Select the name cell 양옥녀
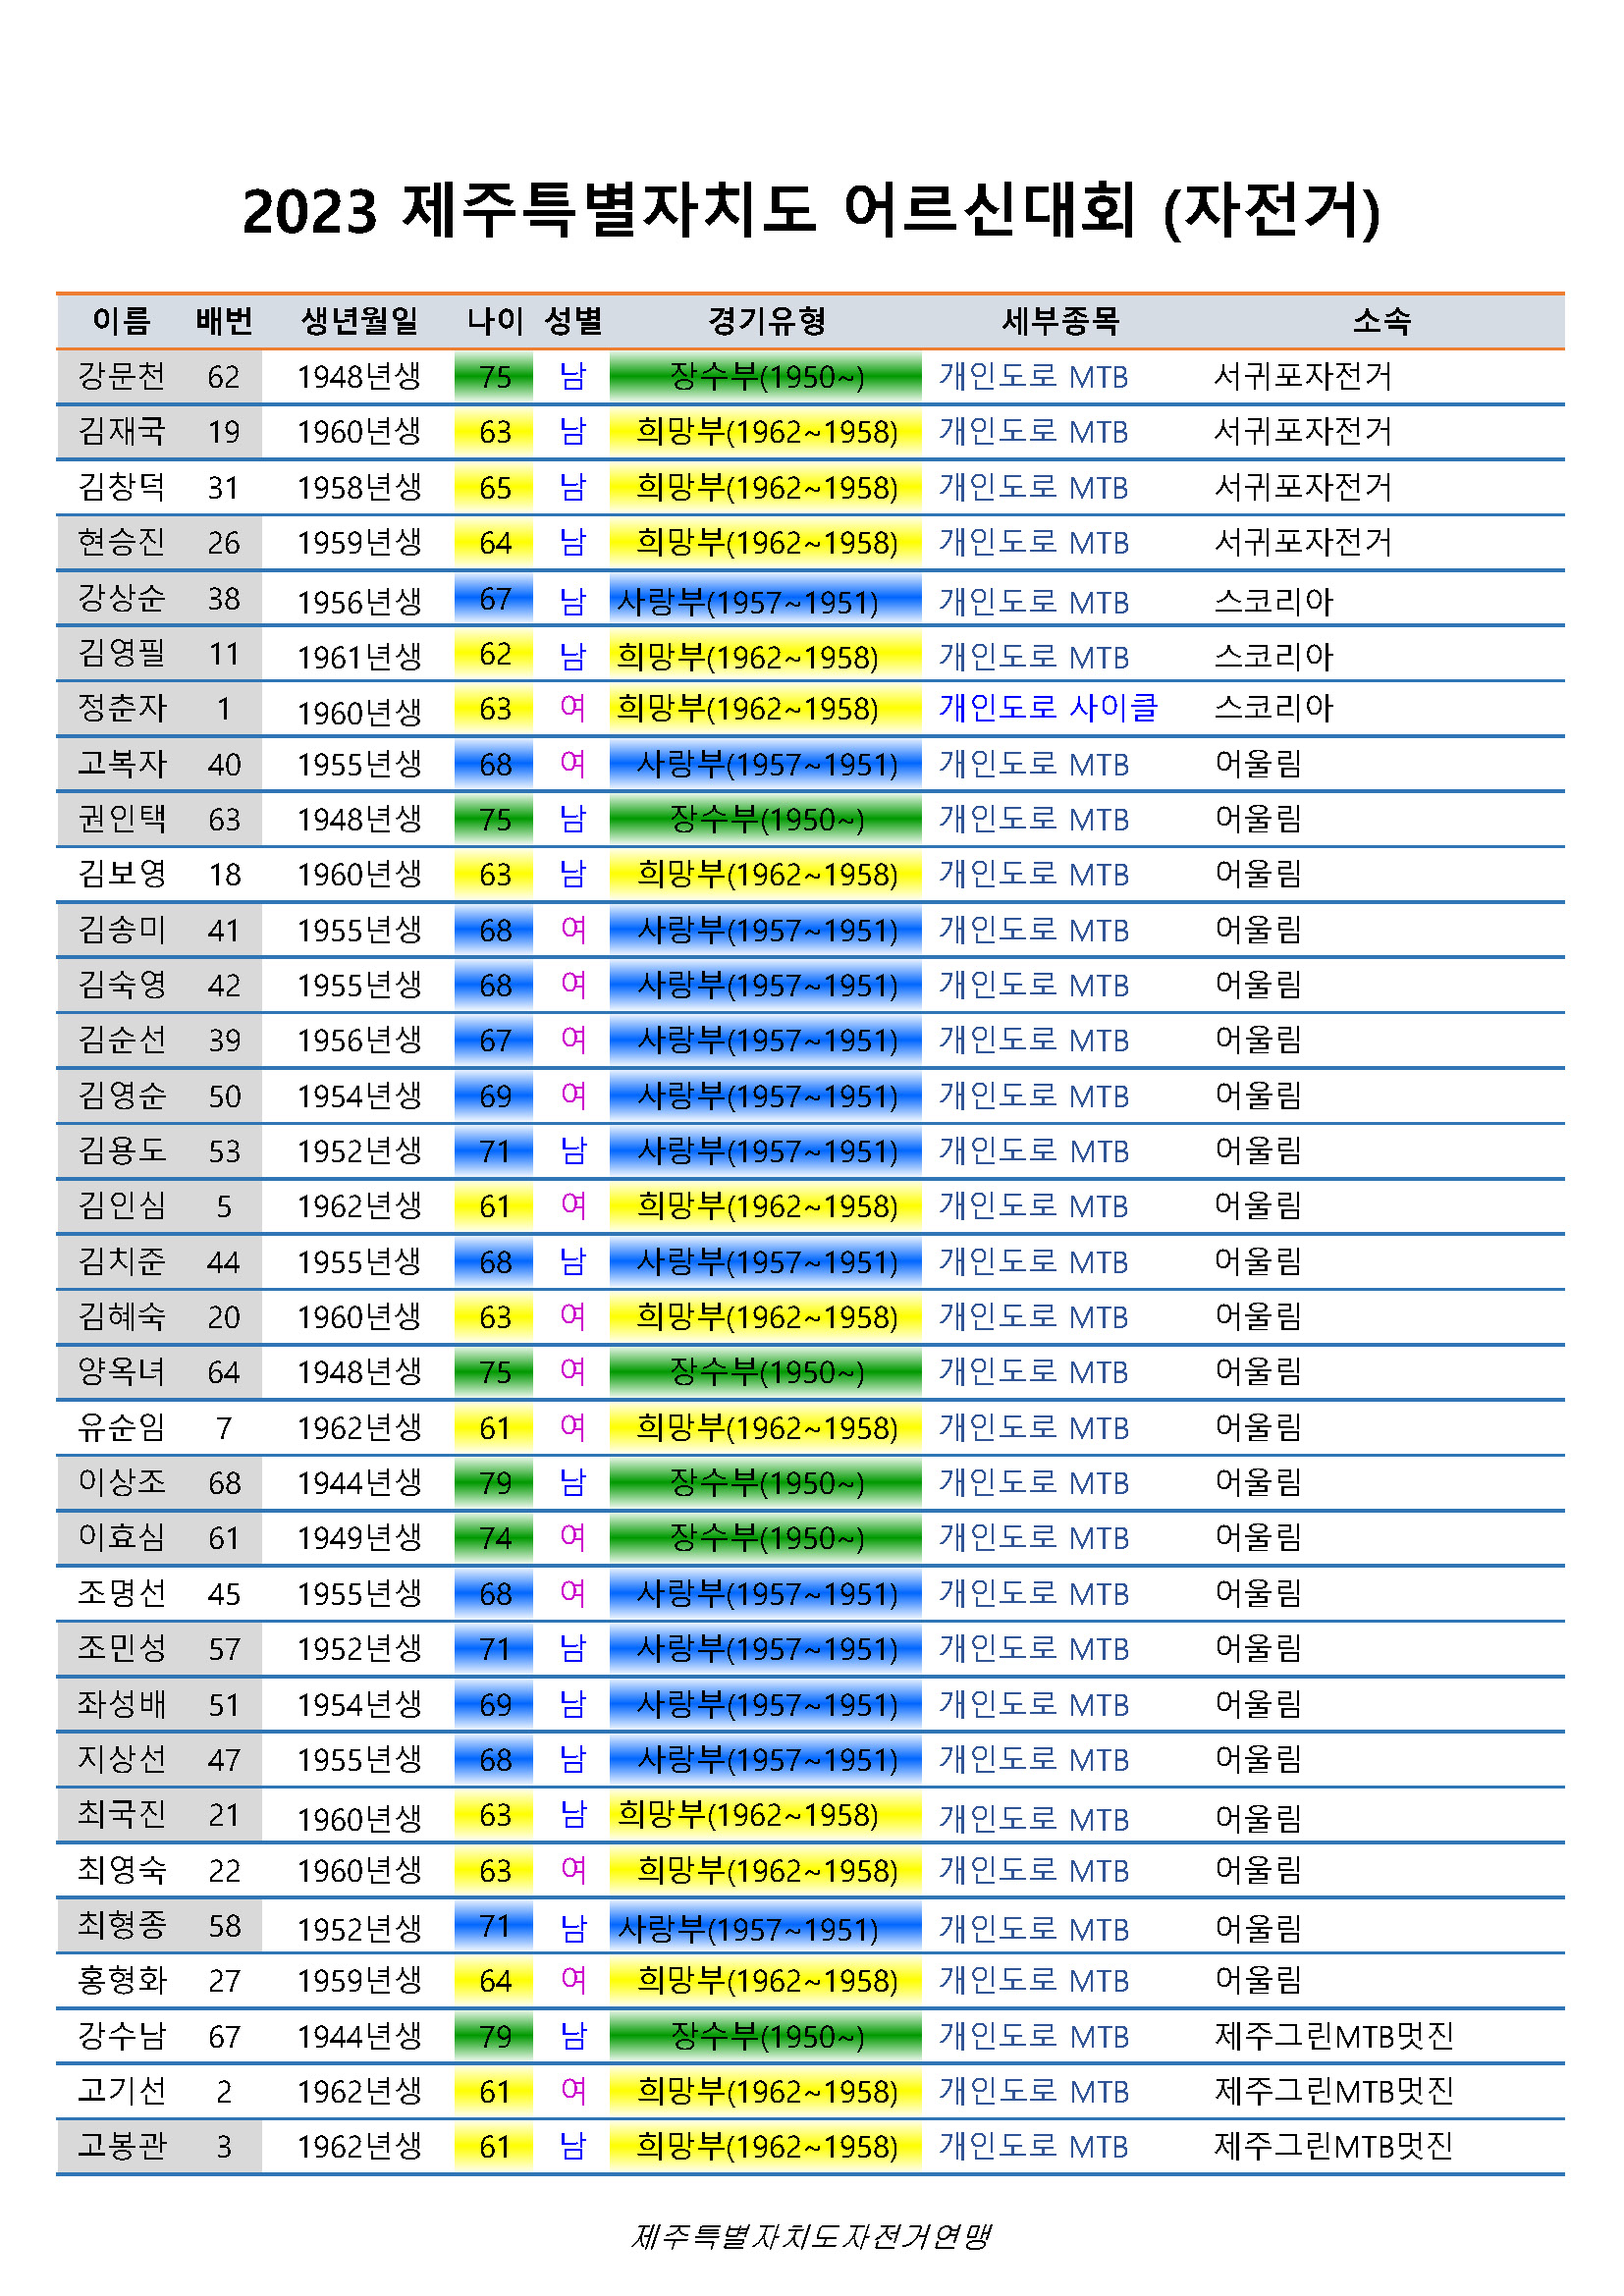 click(121, 1372)
